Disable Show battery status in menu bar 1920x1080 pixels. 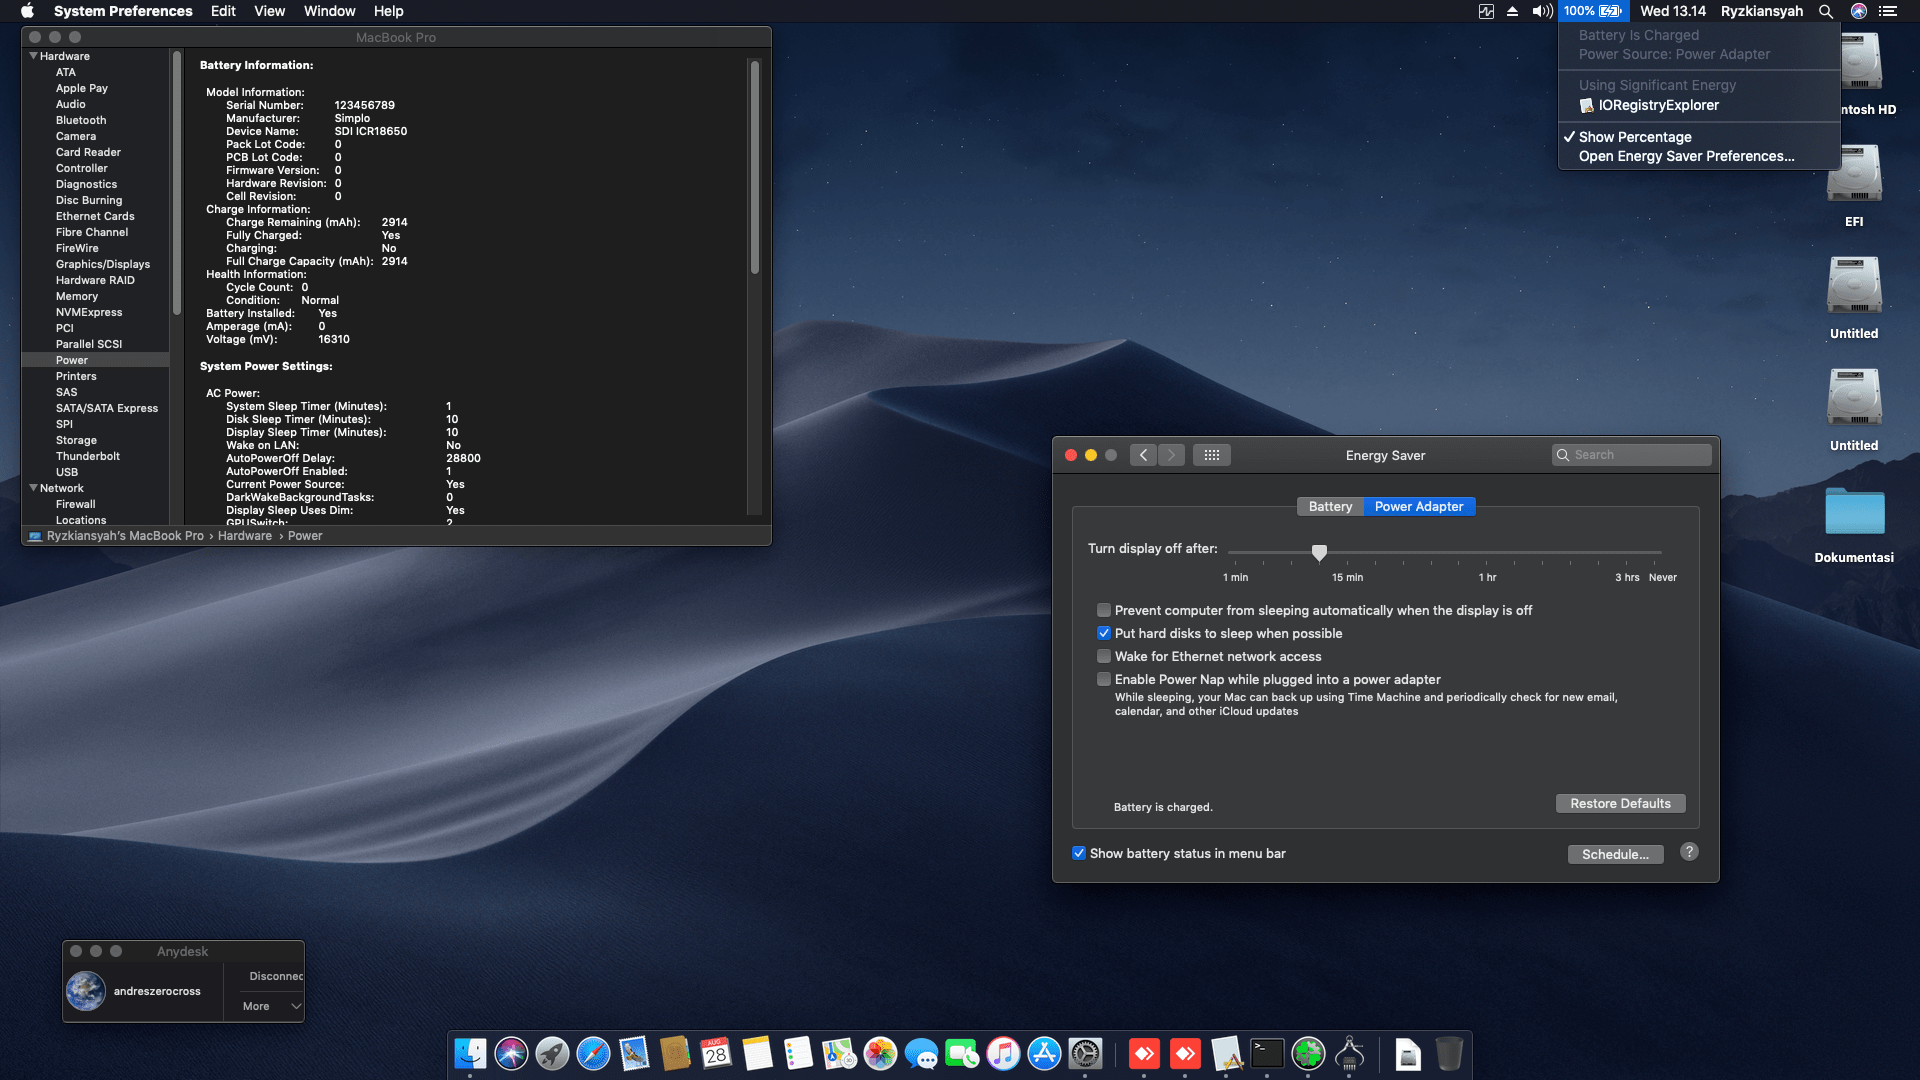tap(1079, 852)
